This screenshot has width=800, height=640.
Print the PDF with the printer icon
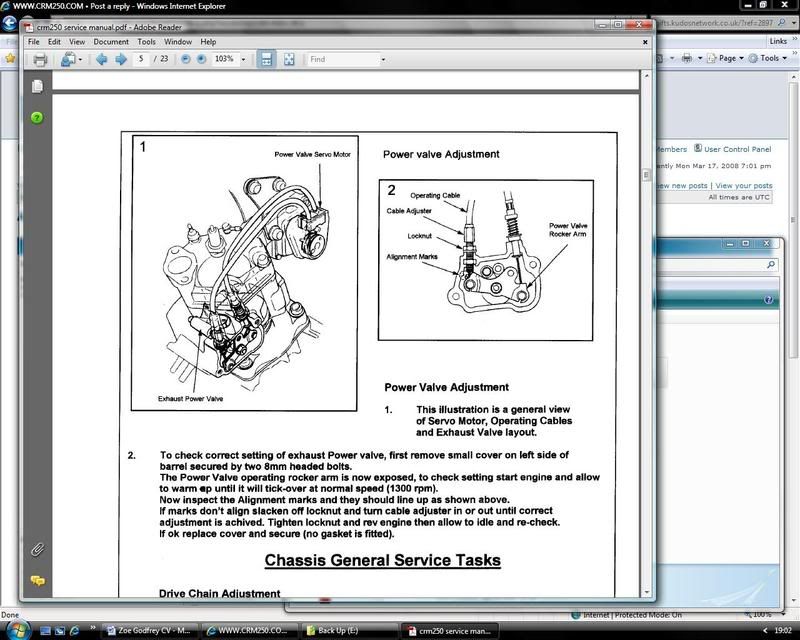(x=40, y=60)
